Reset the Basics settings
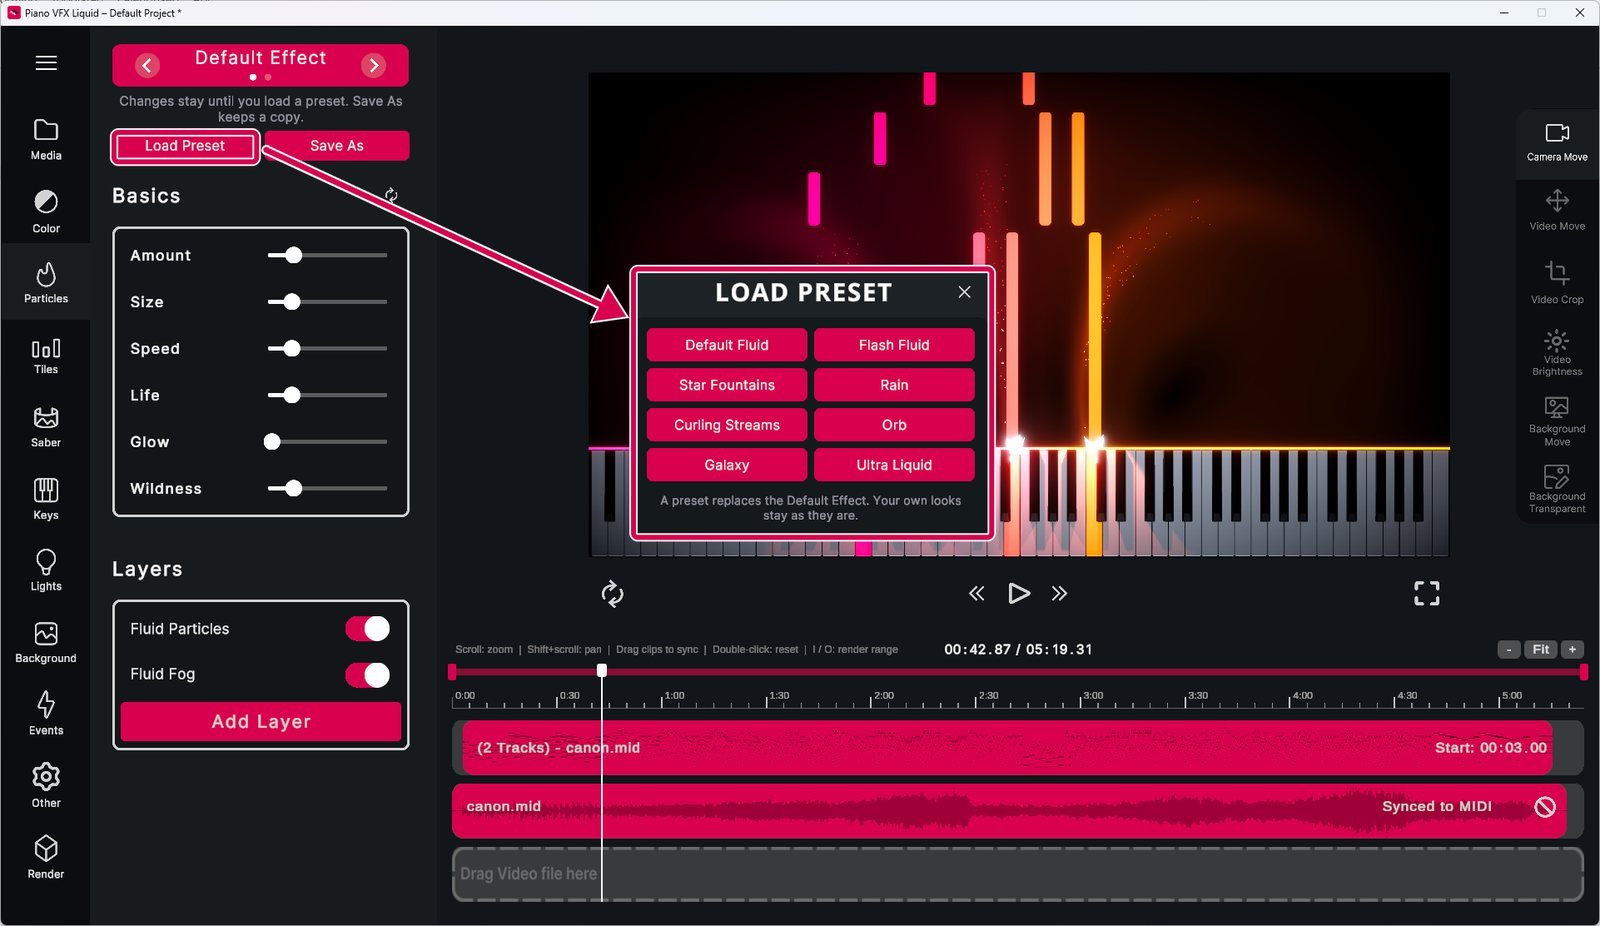 [x=391, y=195]
